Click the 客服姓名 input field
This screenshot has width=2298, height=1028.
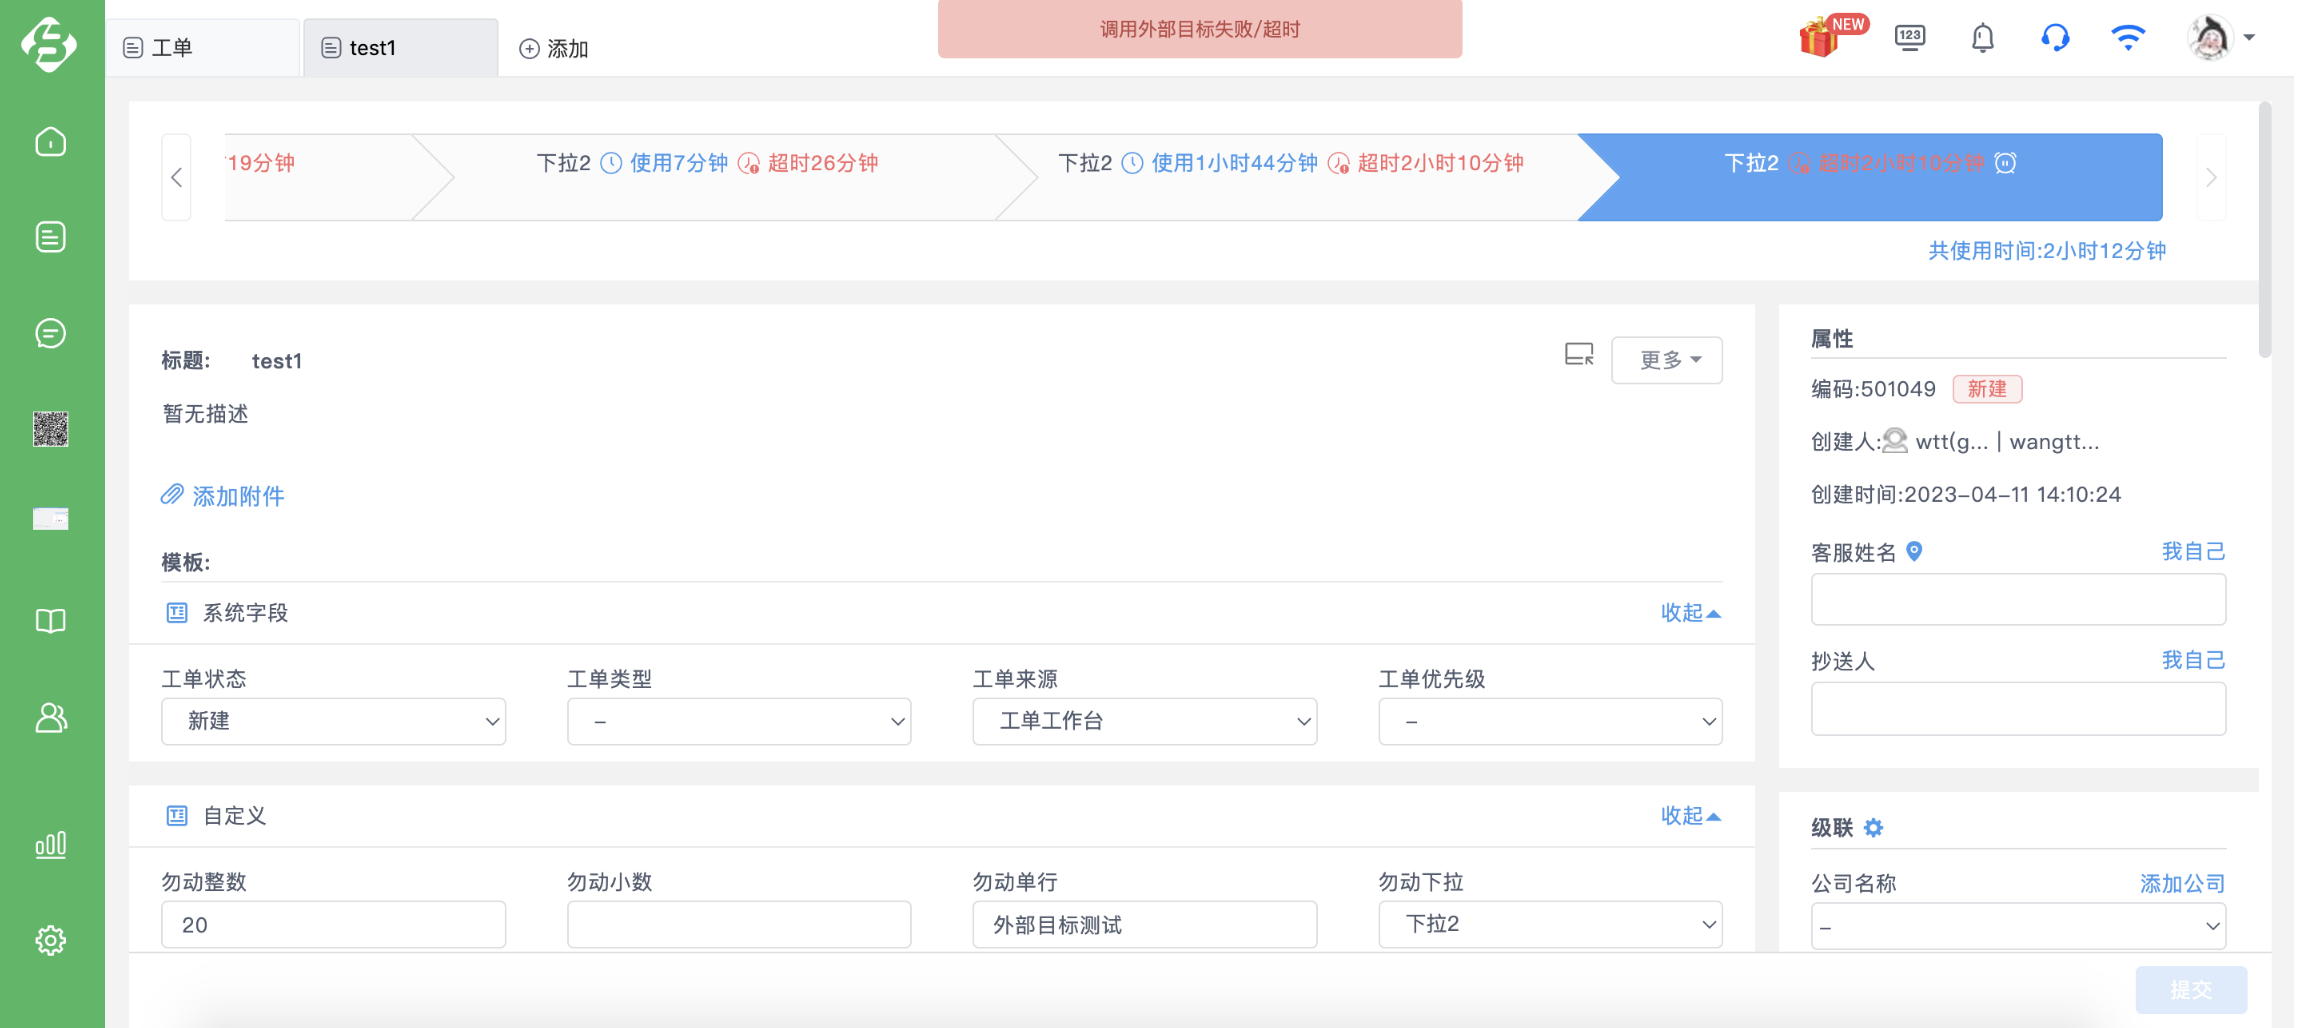tap(2018, 599)
